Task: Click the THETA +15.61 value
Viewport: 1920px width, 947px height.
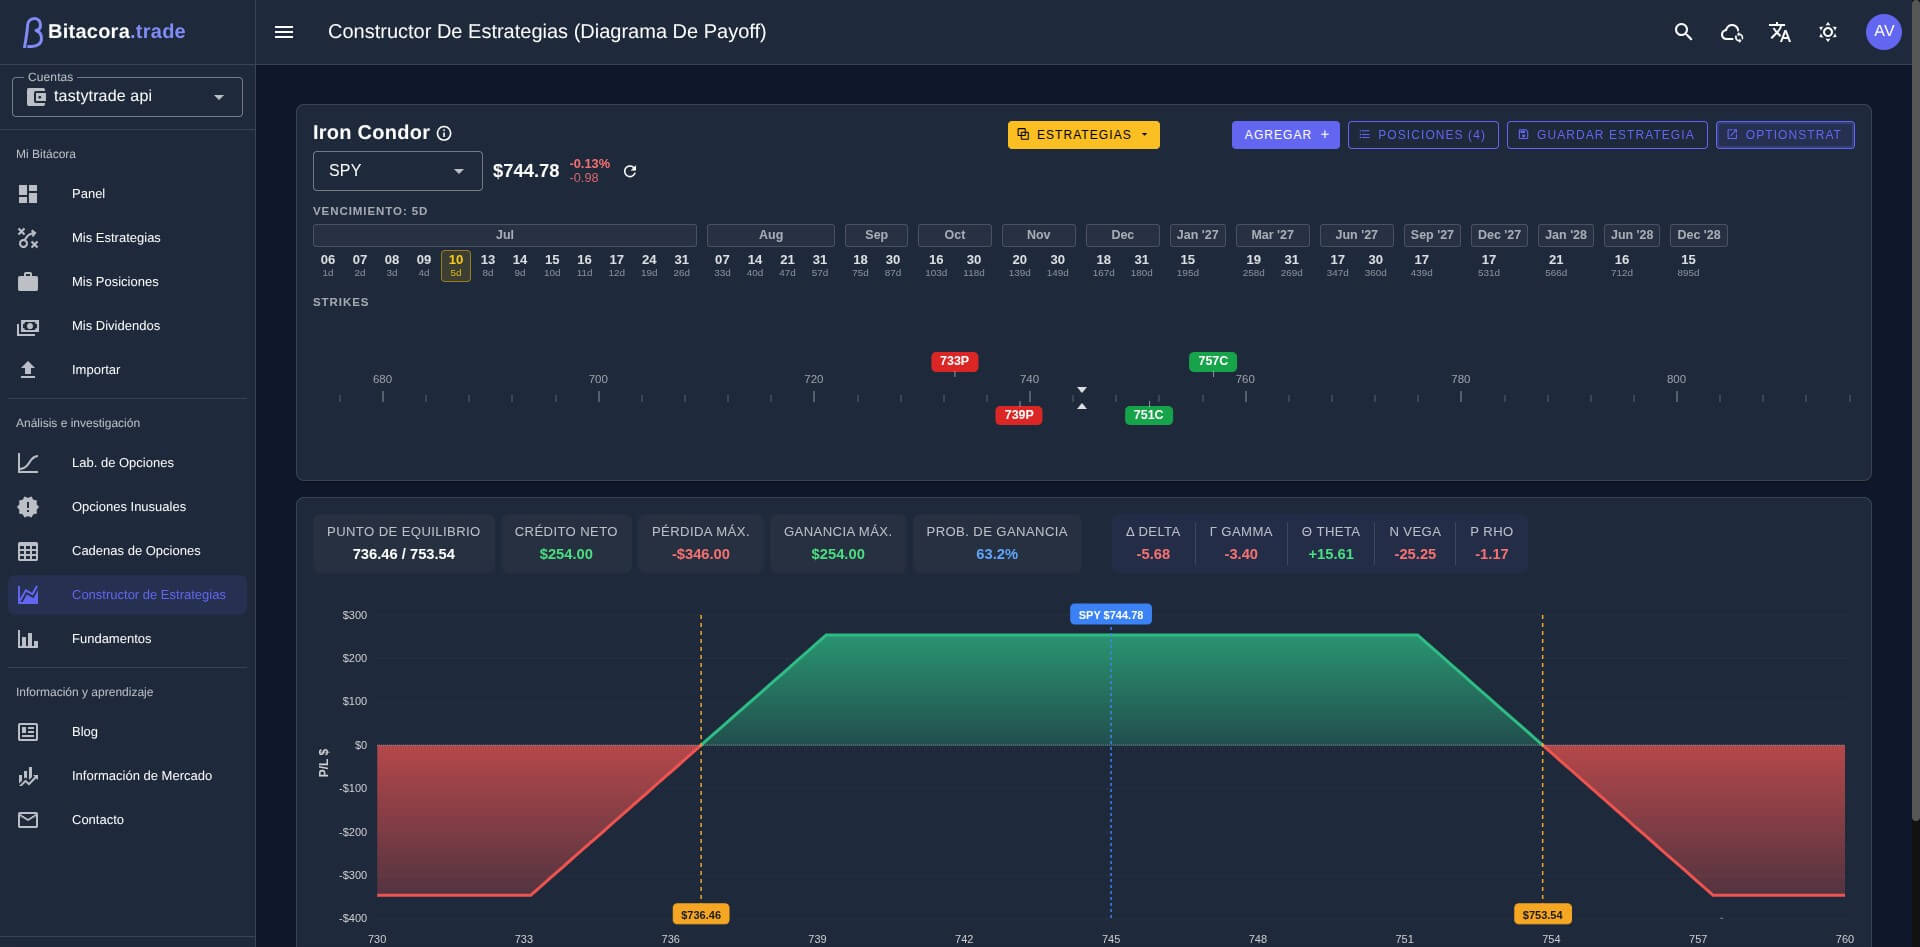Action: pyautogui.click(x=1331, y=554)
